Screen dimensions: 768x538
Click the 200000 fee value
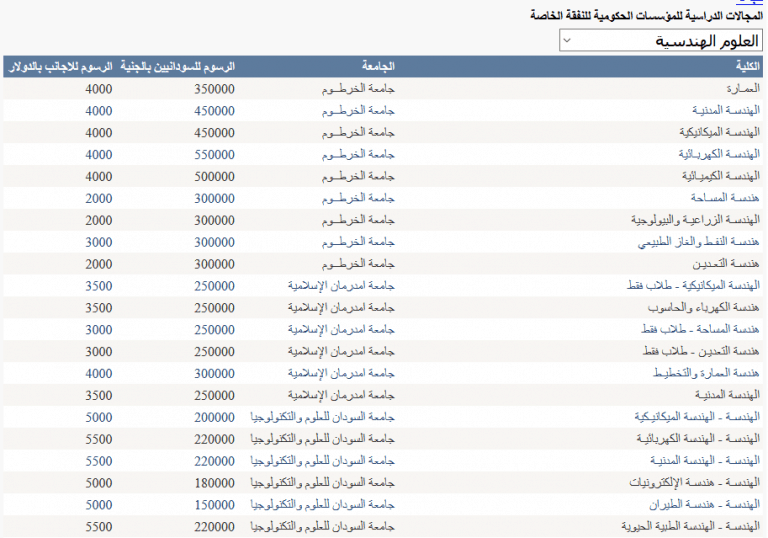click(x=214, y=417)
